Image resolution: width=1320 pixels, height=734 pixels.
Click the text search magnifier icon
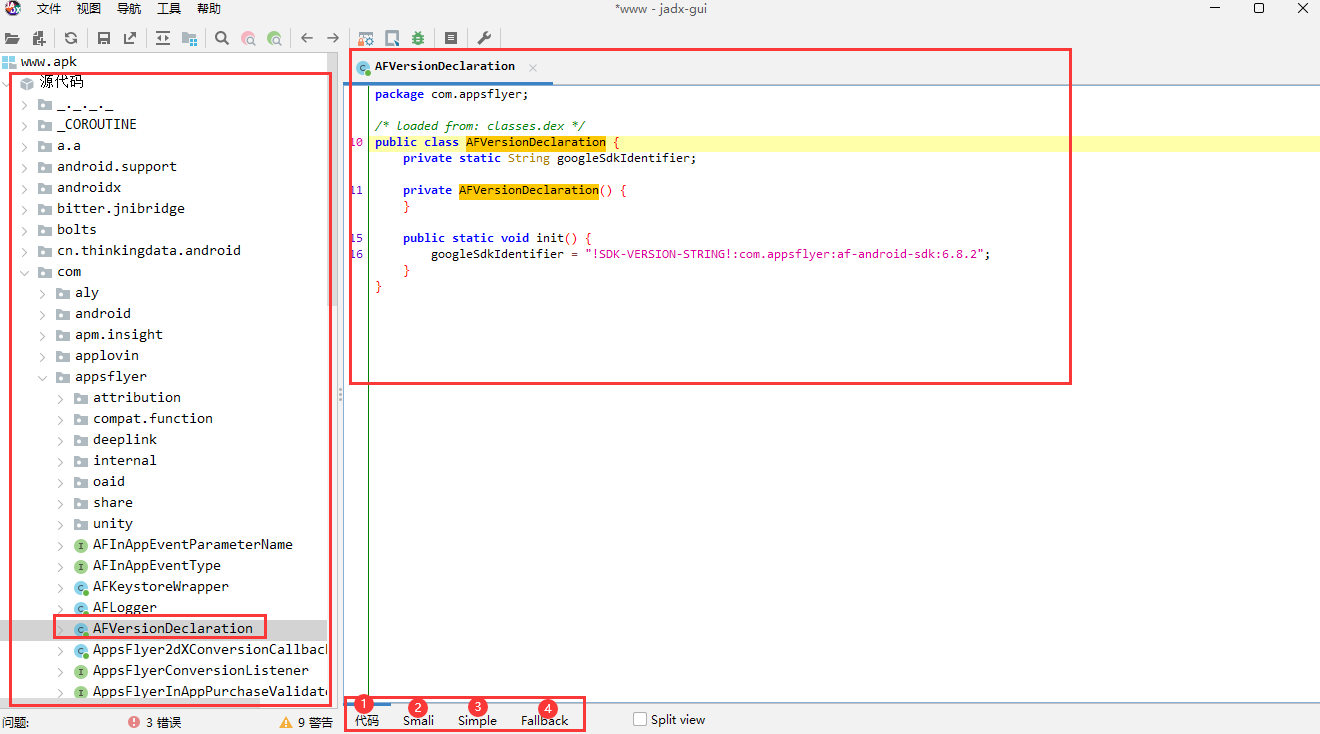point(220,38)
